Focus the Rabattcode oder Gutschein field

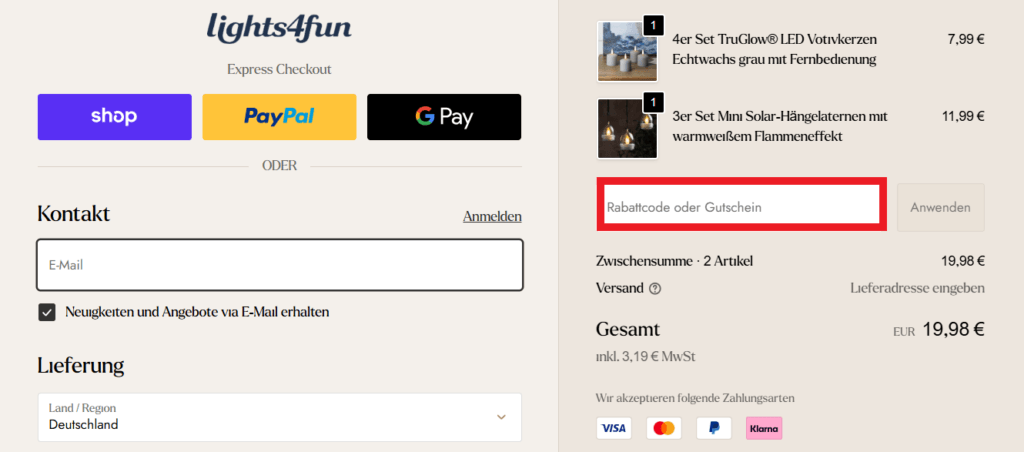coord(739,207)
